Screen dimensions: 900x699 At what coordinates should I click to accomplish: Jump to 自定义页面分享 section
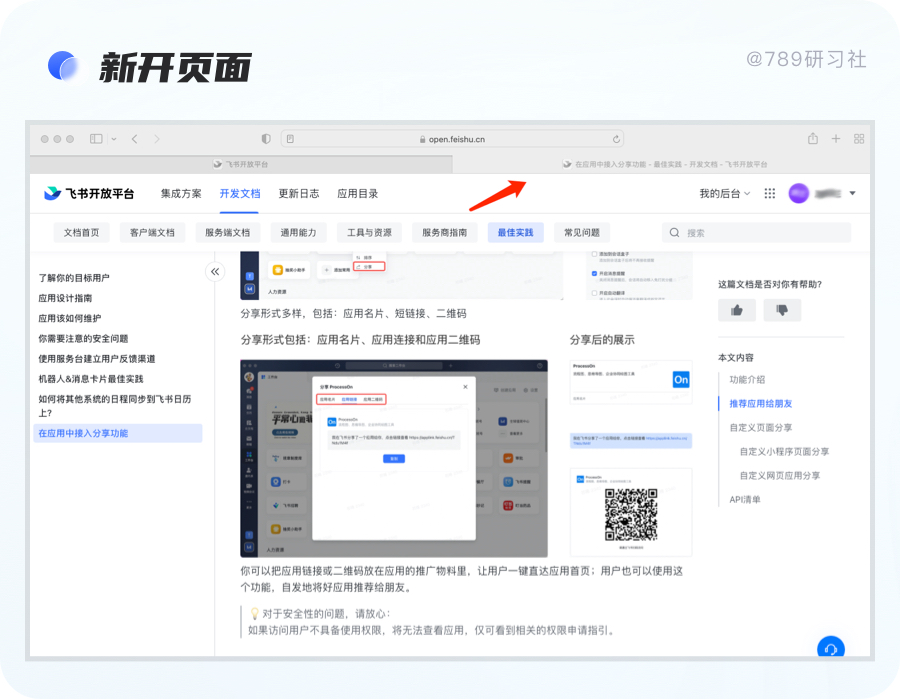pos(761,428)
